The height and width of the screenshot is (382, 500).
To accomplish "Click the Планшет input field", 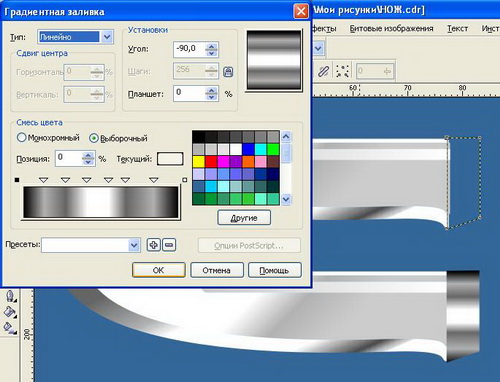I will 189,93.
